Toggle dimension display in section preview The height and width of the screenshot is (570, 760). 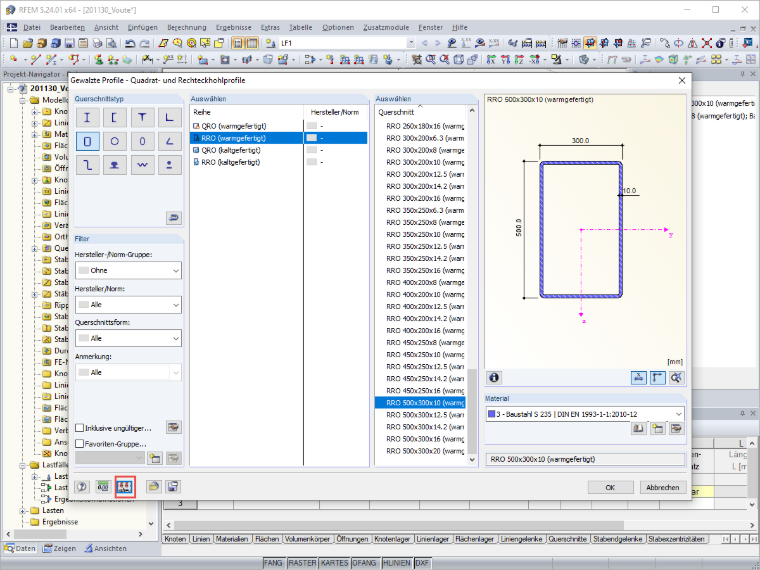(639, 378)
